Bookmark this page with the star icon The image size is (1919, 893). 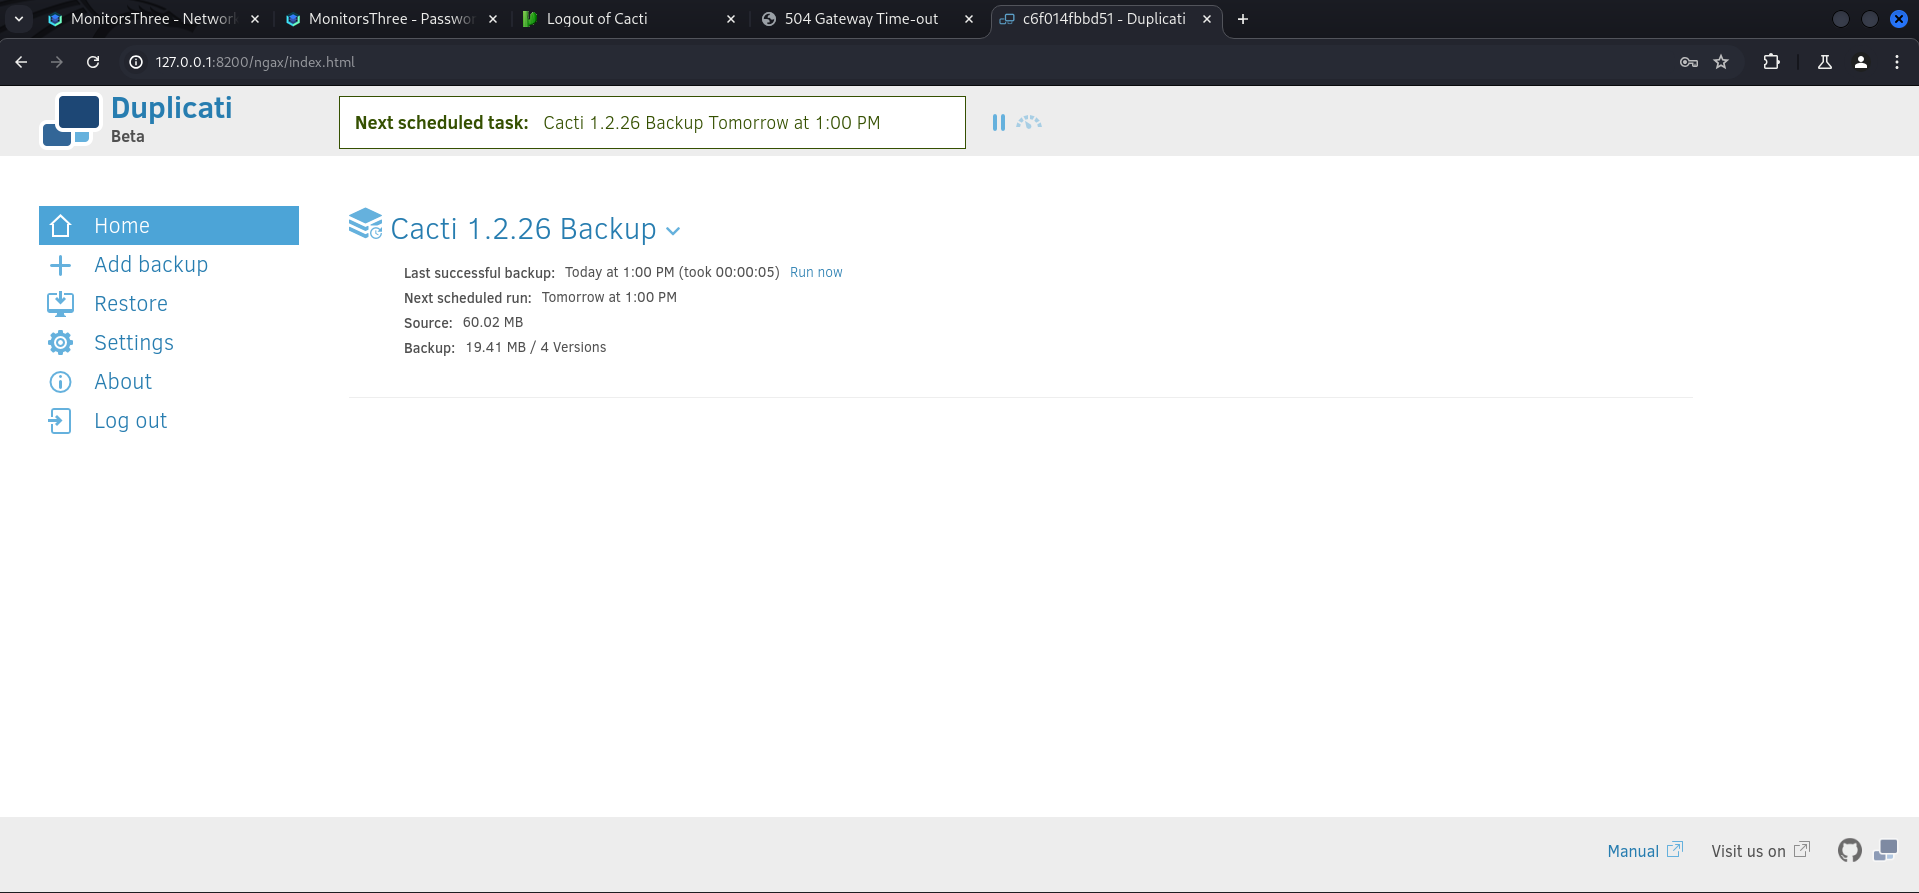point(1721,62)
